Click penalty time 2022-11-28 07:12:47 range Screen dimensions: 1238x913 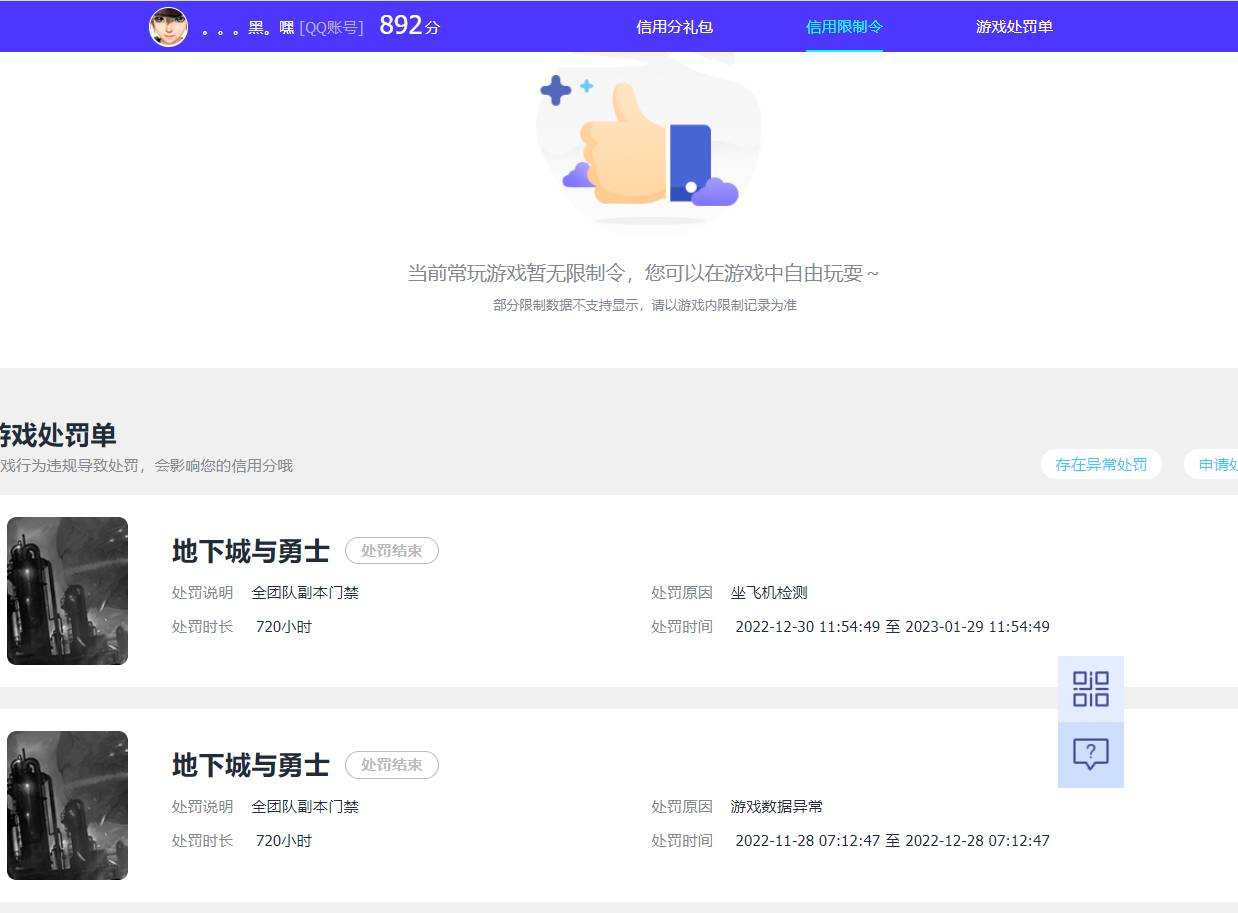892,841
